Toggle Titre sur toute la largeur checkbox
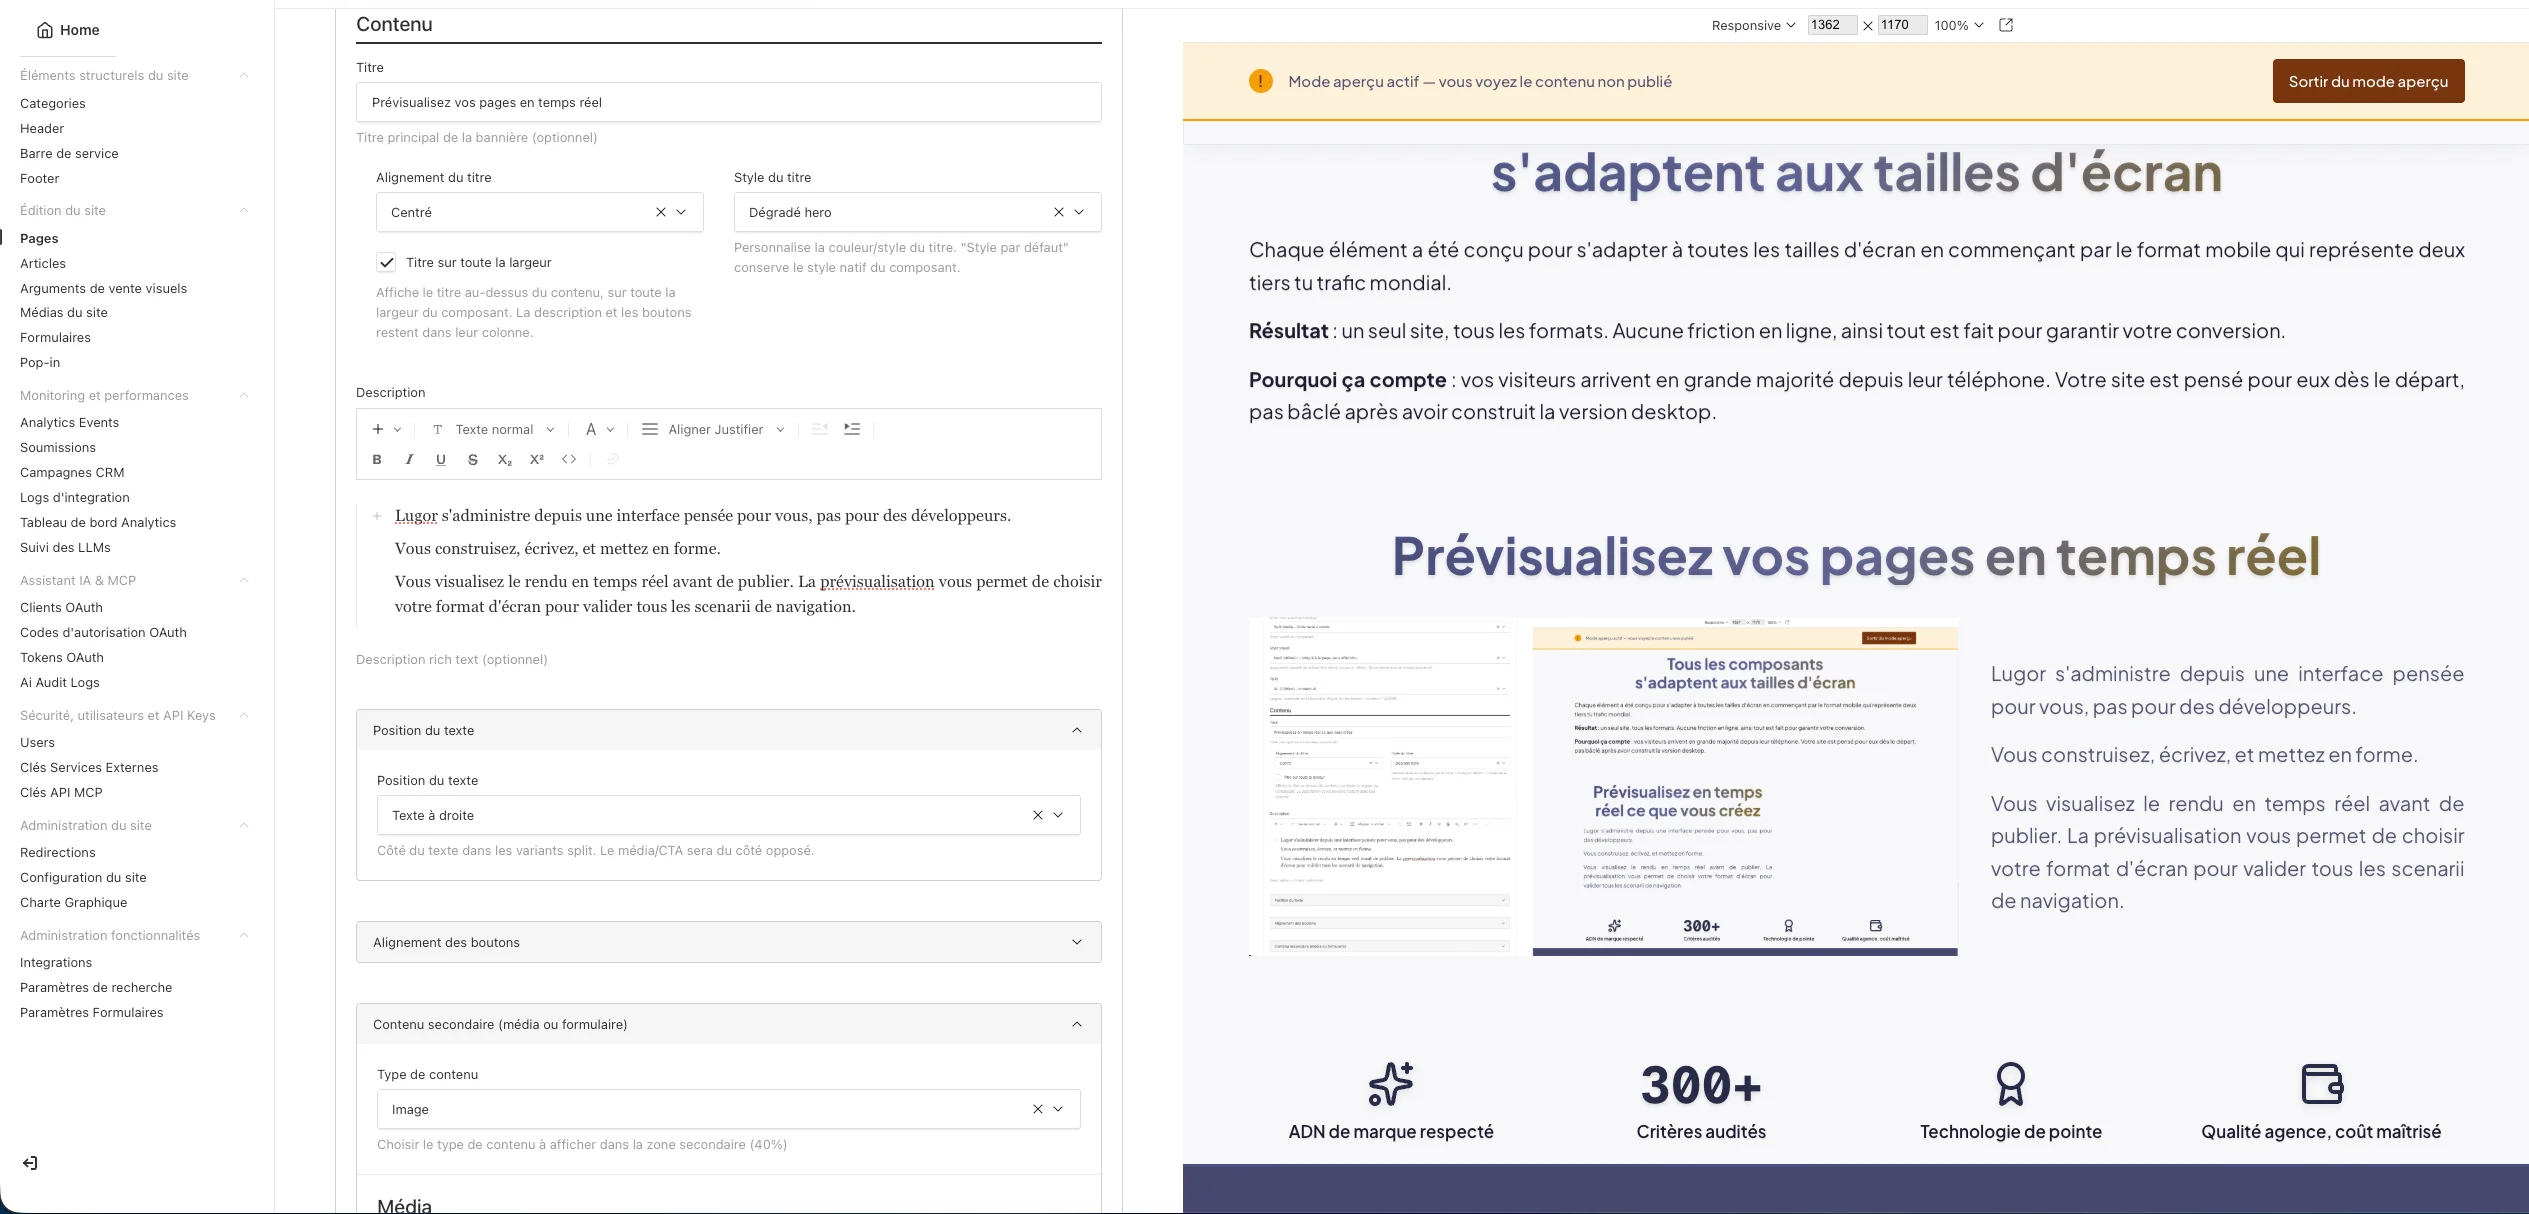 tap(386, 262)
